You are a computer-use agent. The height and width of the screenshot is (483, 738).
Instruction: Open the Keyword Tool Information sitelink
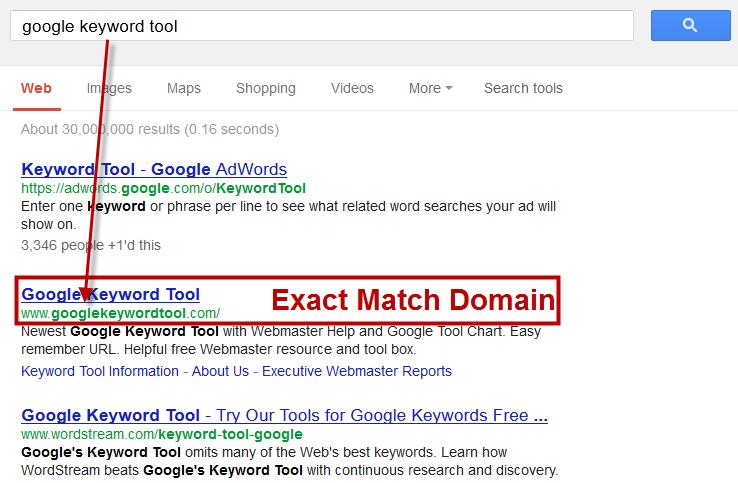coord(100,371)
